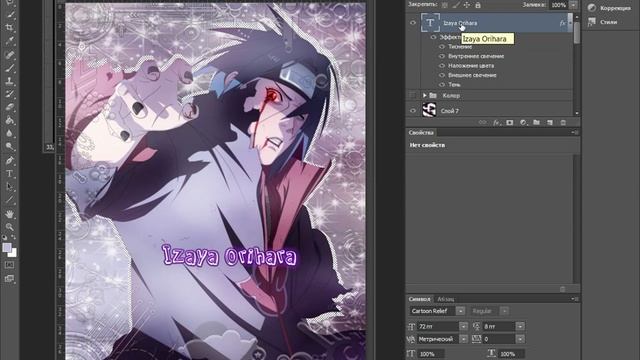Click the Слой 7 layer thumbnail
The height and width of the screenshot is (360, 640).
click(429, 110)
